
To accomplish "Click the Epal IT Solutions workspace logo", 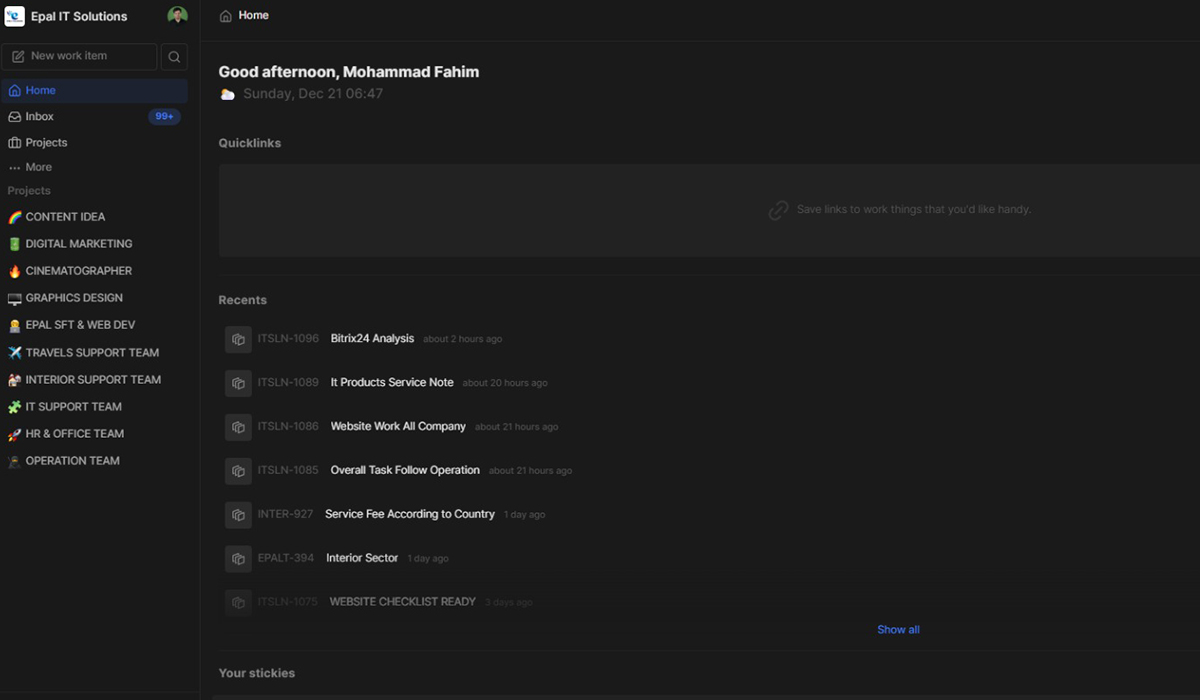I will (x=15, y=16).
